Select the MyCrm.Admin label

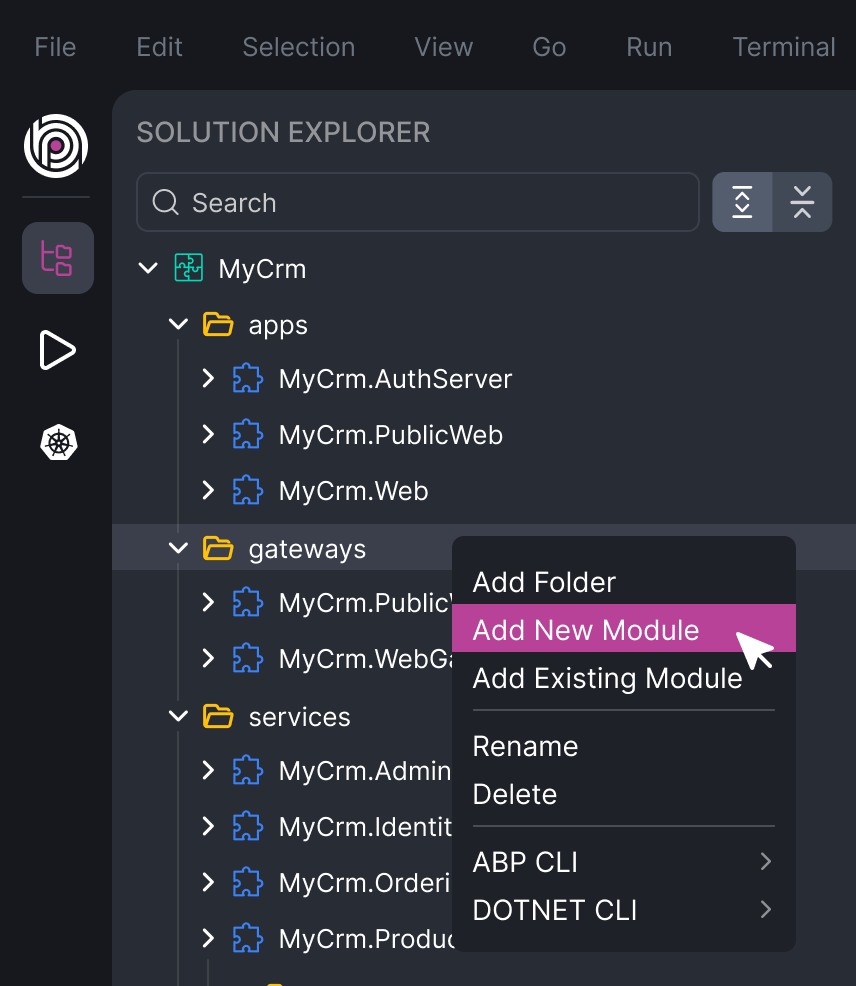[365, 771]
